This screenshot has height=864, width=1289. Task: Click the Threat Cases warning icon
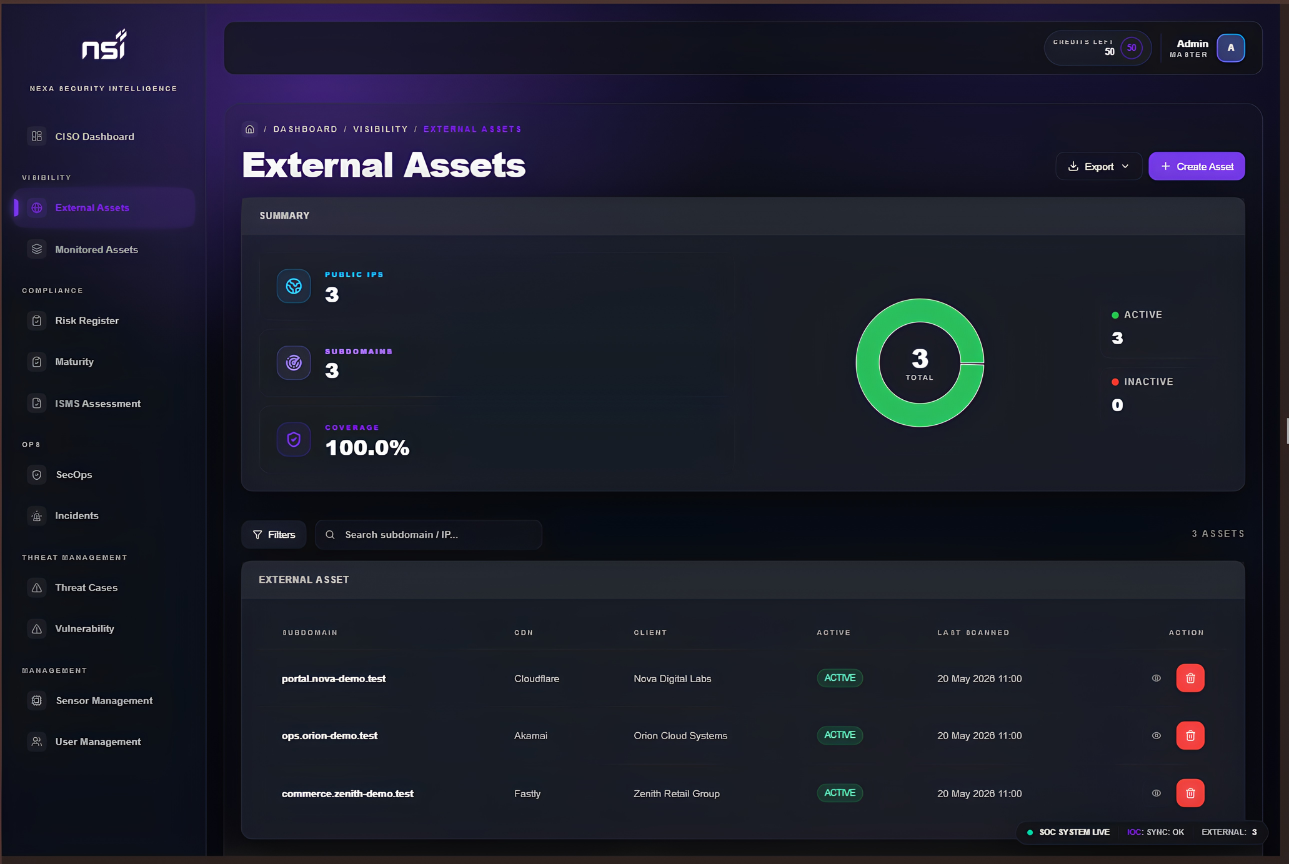click(37, 588)
